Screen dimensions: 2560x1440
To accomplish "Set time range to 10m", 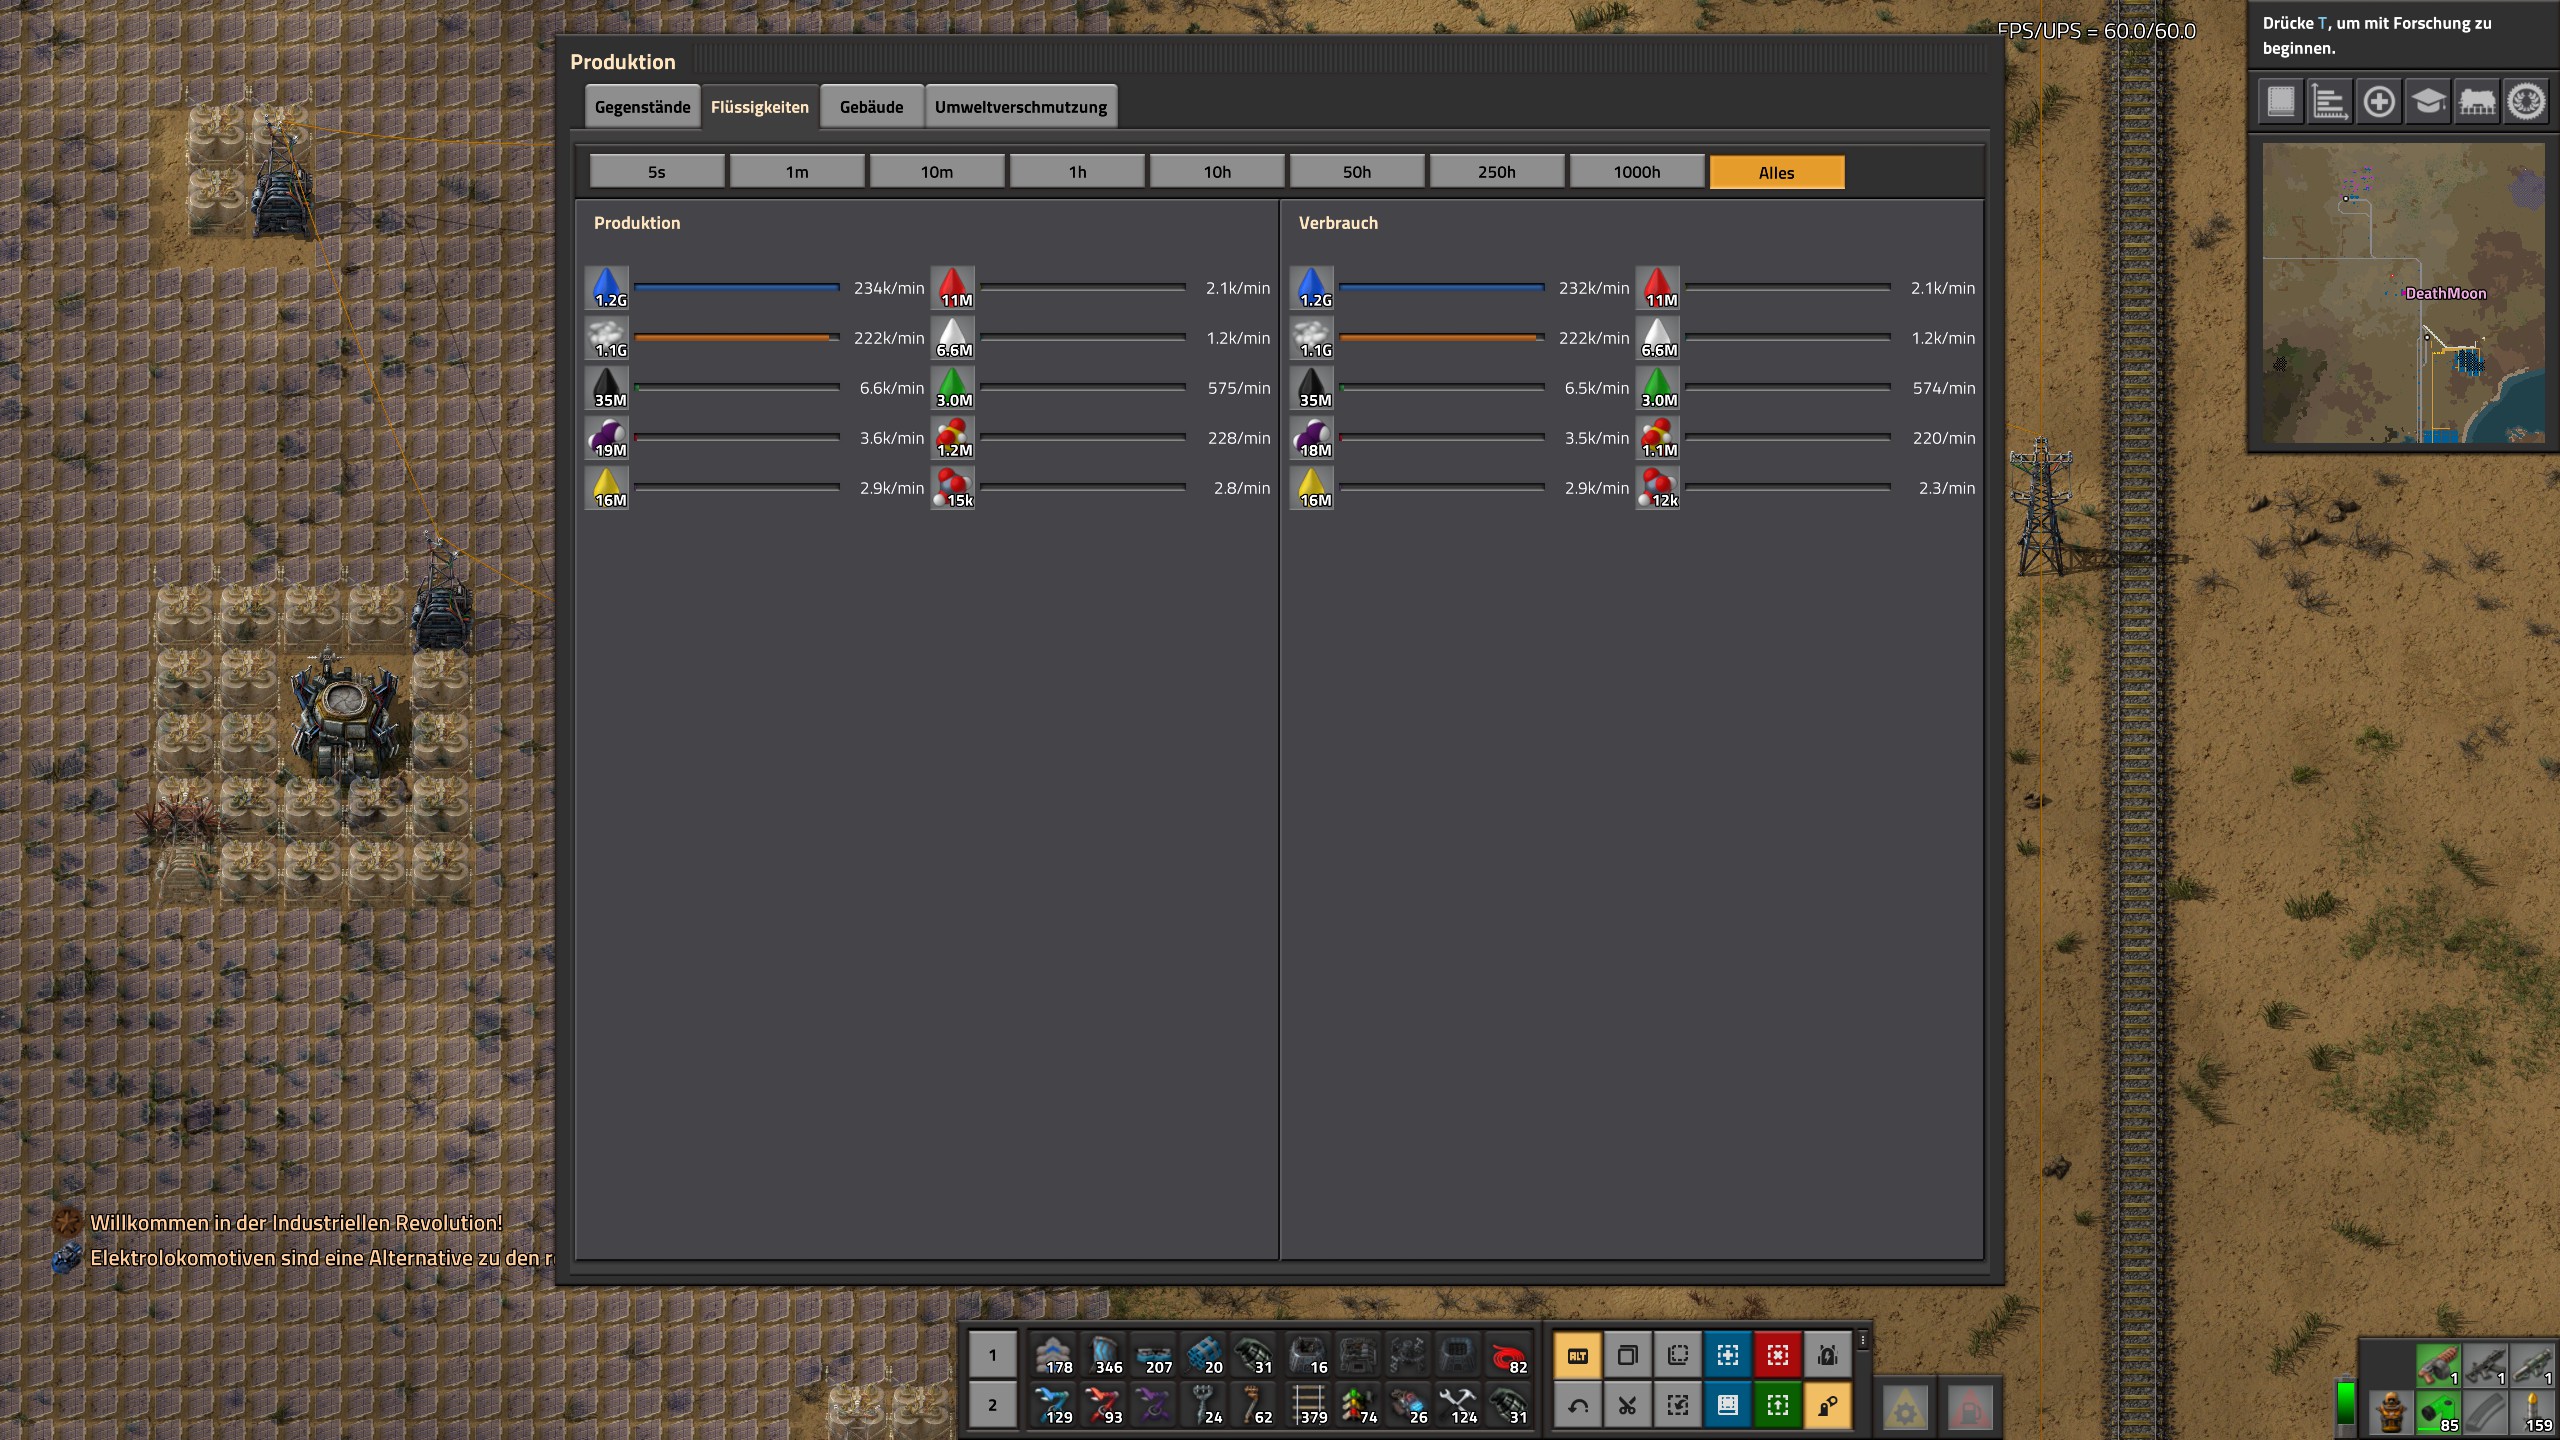I will coord(937,172).
